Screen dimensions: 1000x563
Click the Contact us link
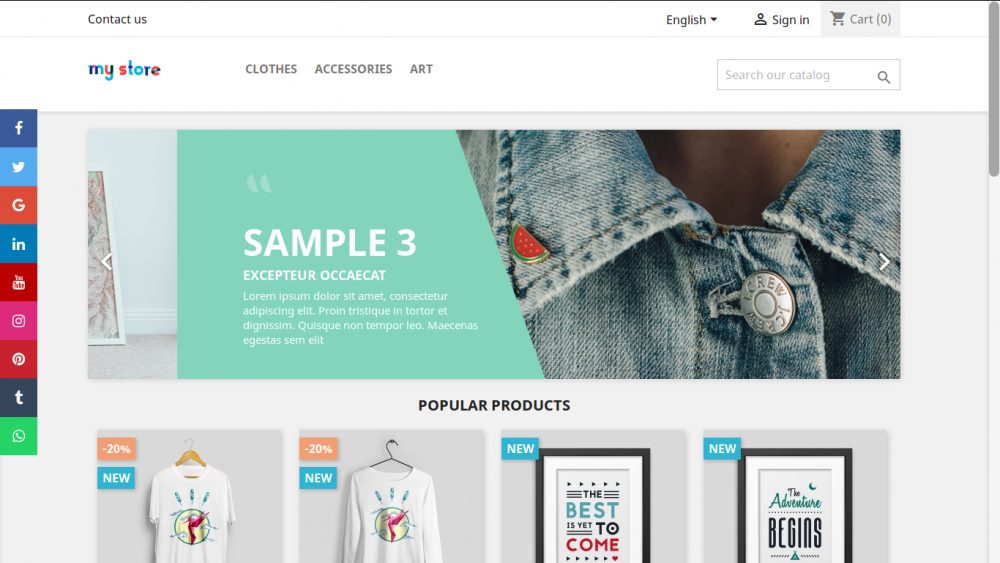click(x=117, y=19)
